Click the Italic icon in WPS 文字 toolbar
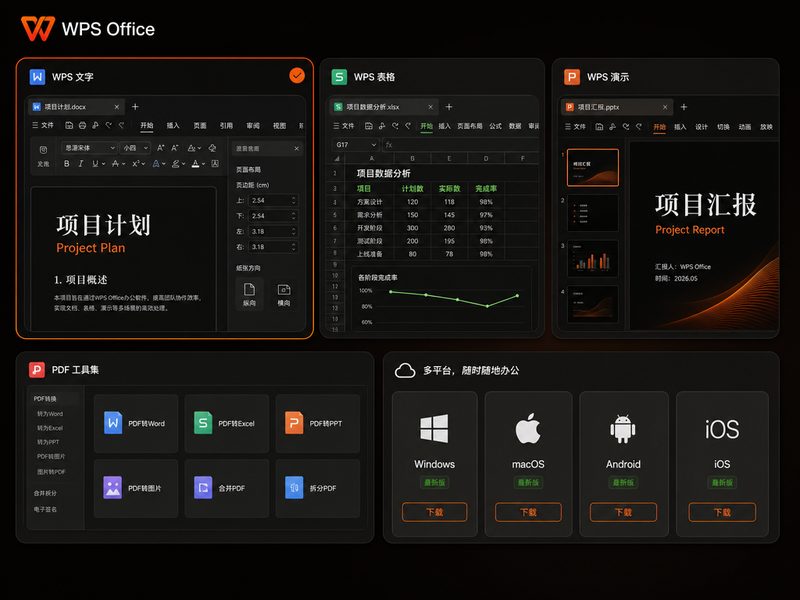The image size is (800, 600). [x=81, y=164]
